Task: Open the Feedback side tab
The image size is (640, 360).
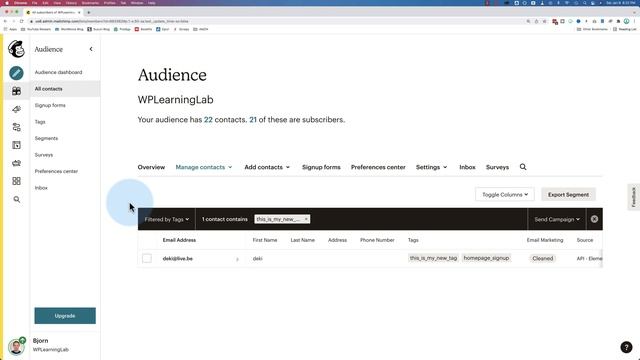Action: coord(633,197)
